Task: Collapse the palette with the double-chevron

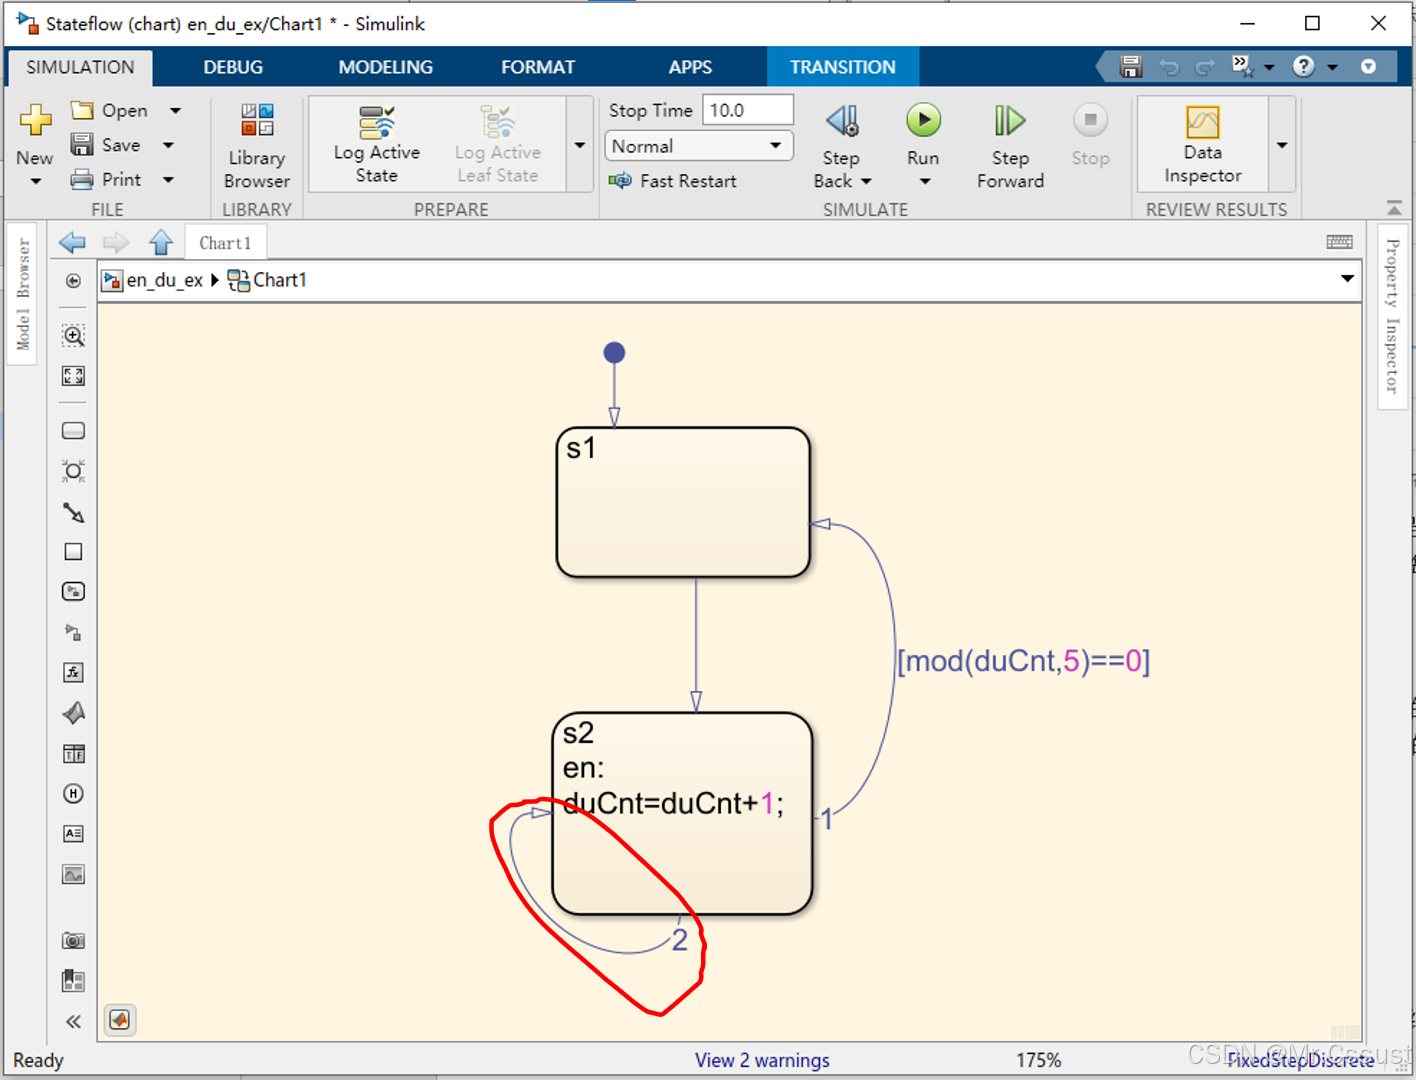Action: pyautogui.click(x=73, y=1021)
